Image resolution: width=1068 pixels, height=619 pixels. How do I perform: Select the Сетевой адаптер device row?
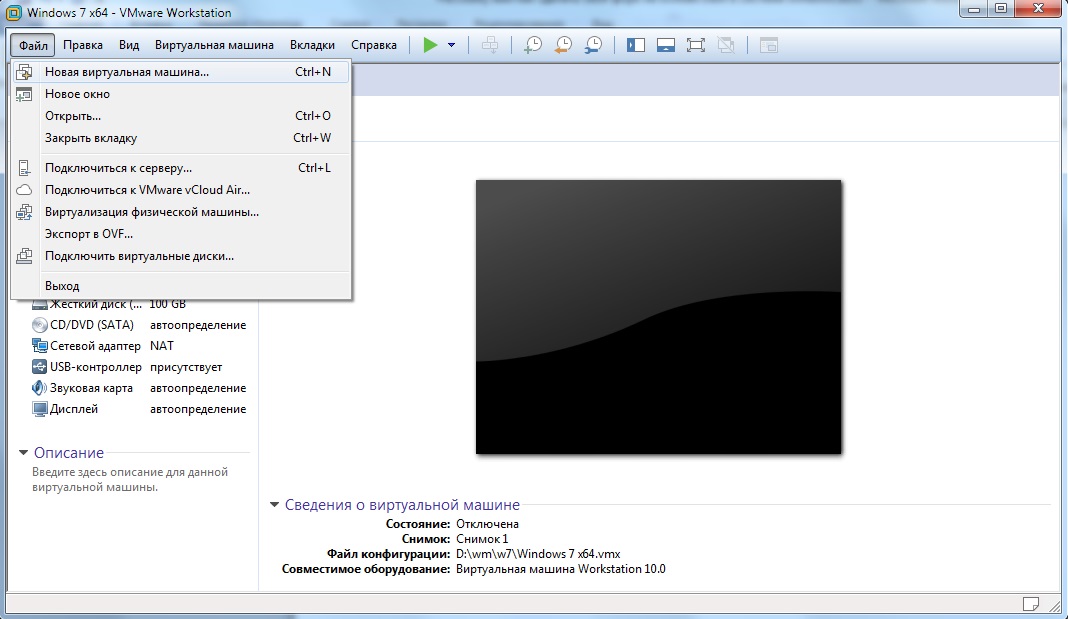[x=140, y=346]
